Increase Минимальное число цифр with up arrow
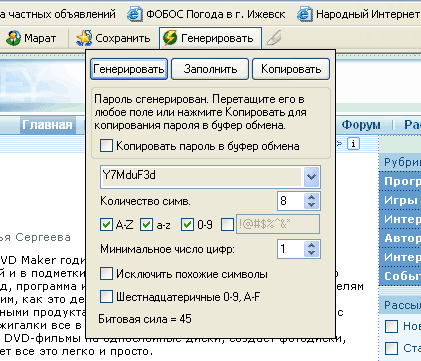 [312, 245]
